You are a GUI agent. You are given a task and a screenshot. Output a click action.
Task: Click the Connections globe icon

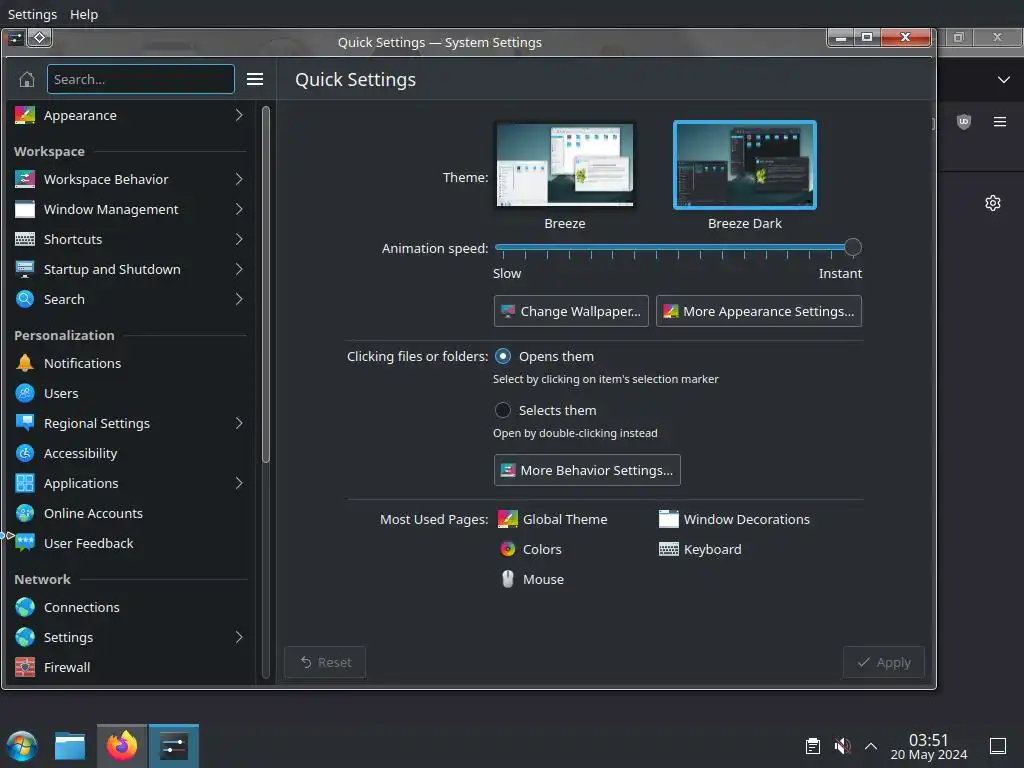point(25,608)
